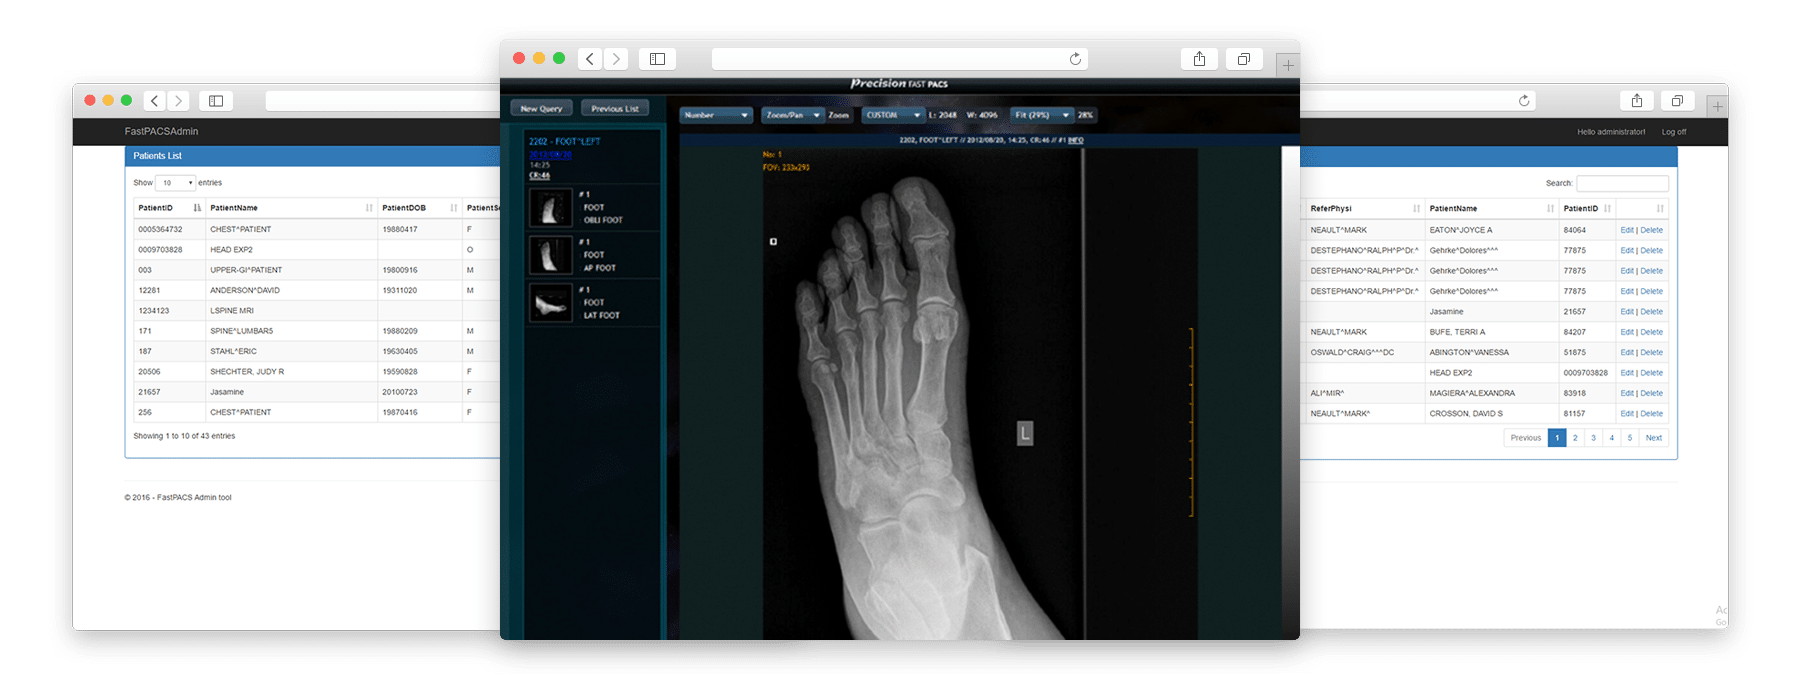The image size is (1800, 677).
Task: Sort by PatientID in the left Patients List table
Action: click(x=170, y=208)
